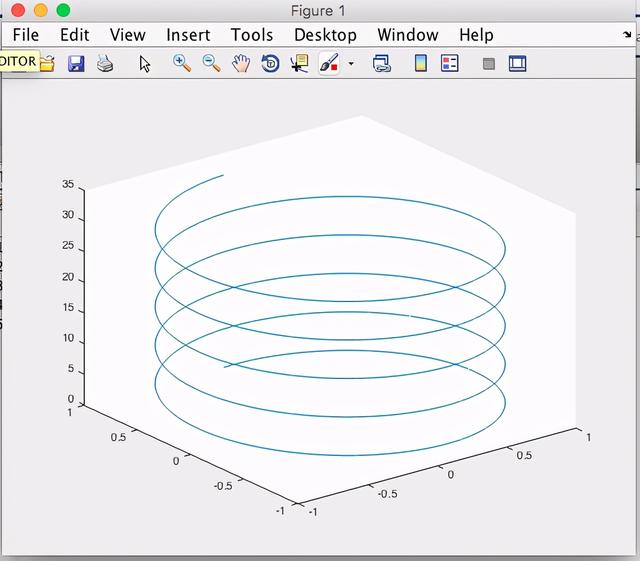Open the Tools menu
640x561 pixels.
(x=252, y=35)
